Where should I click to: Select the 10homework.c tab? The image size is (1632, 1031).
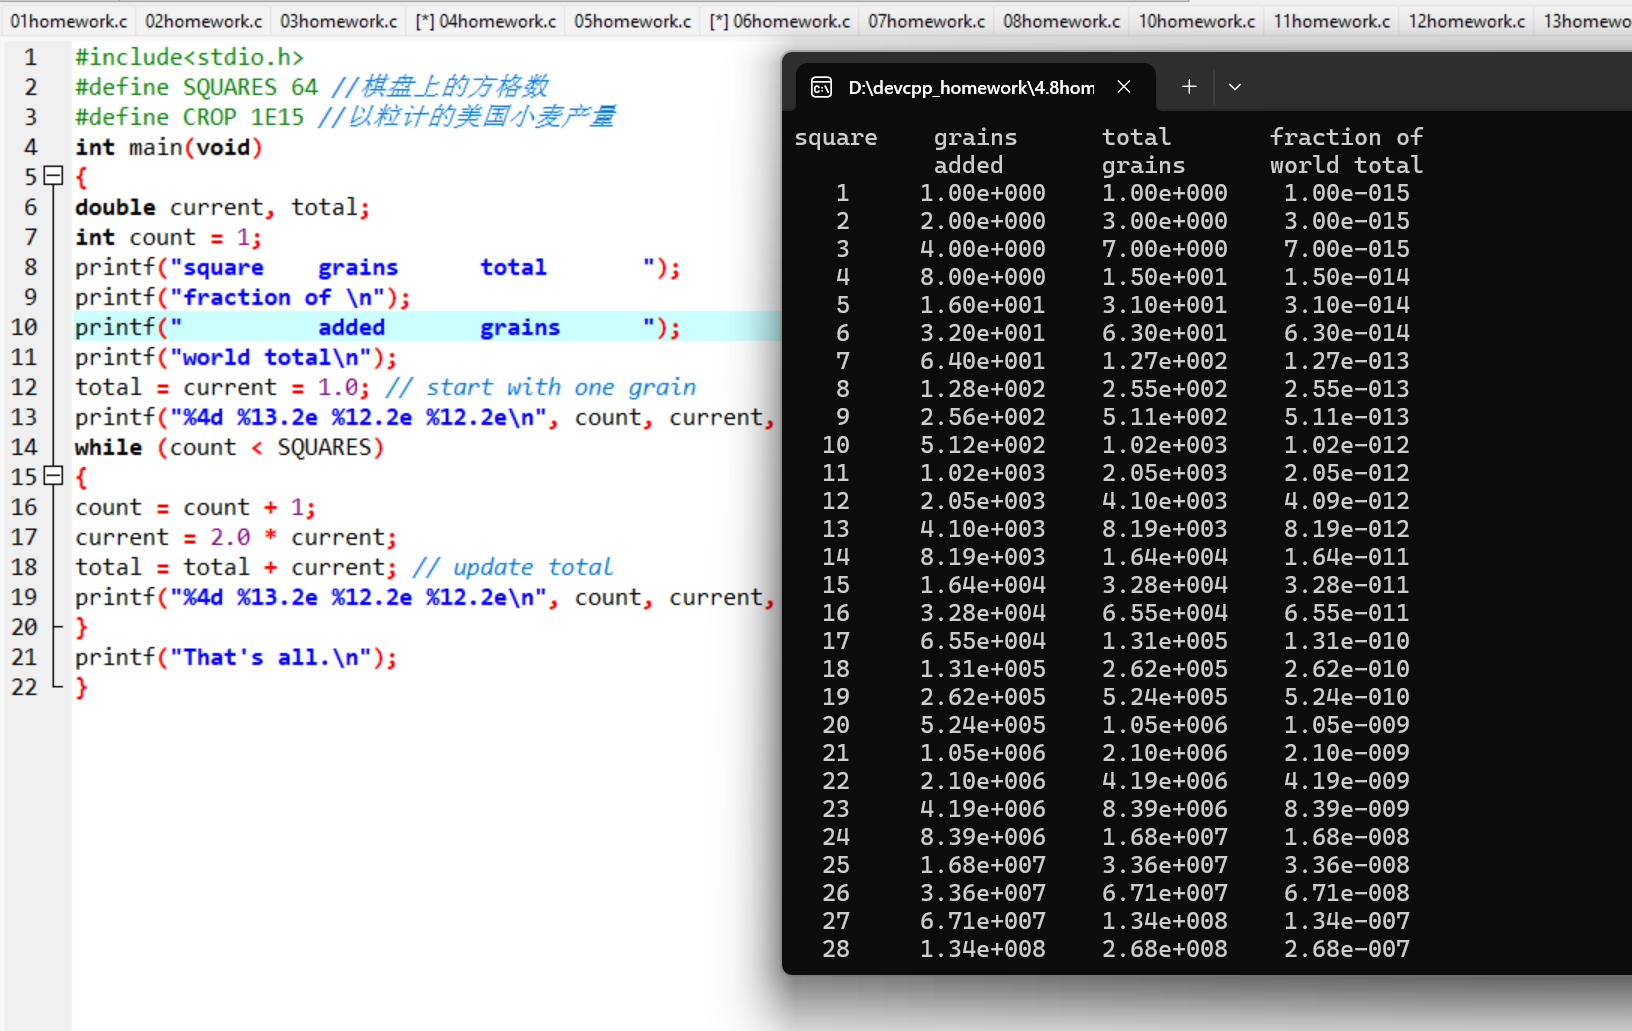coord(1197,21)
